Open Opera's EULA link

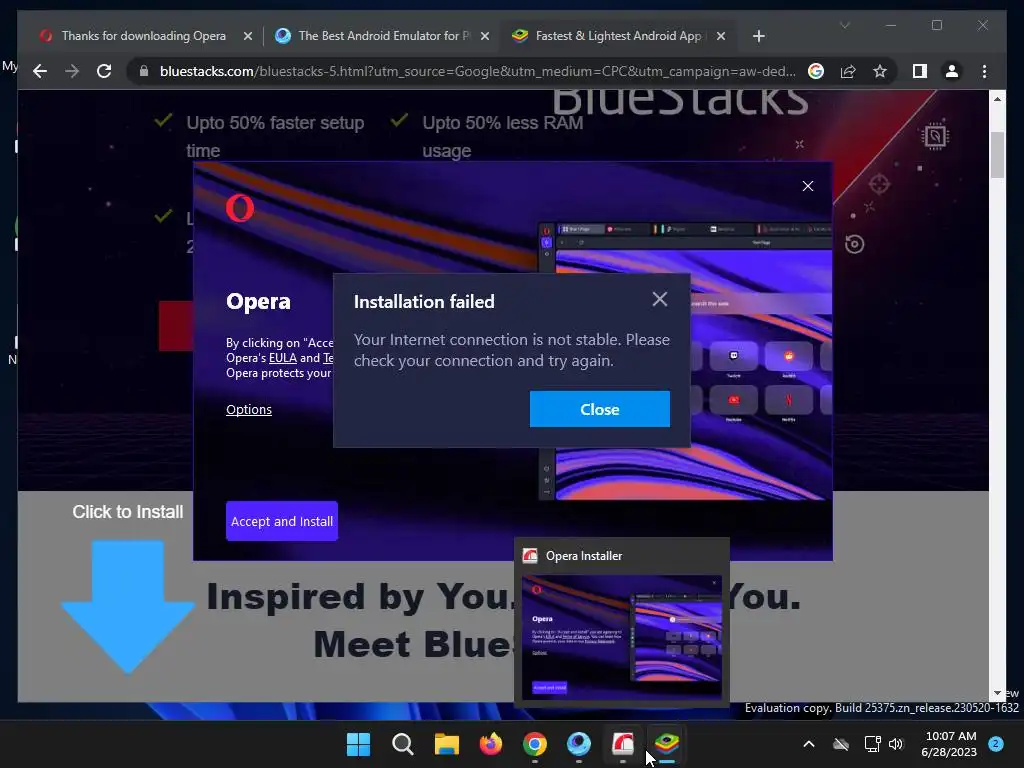(283, 358)
